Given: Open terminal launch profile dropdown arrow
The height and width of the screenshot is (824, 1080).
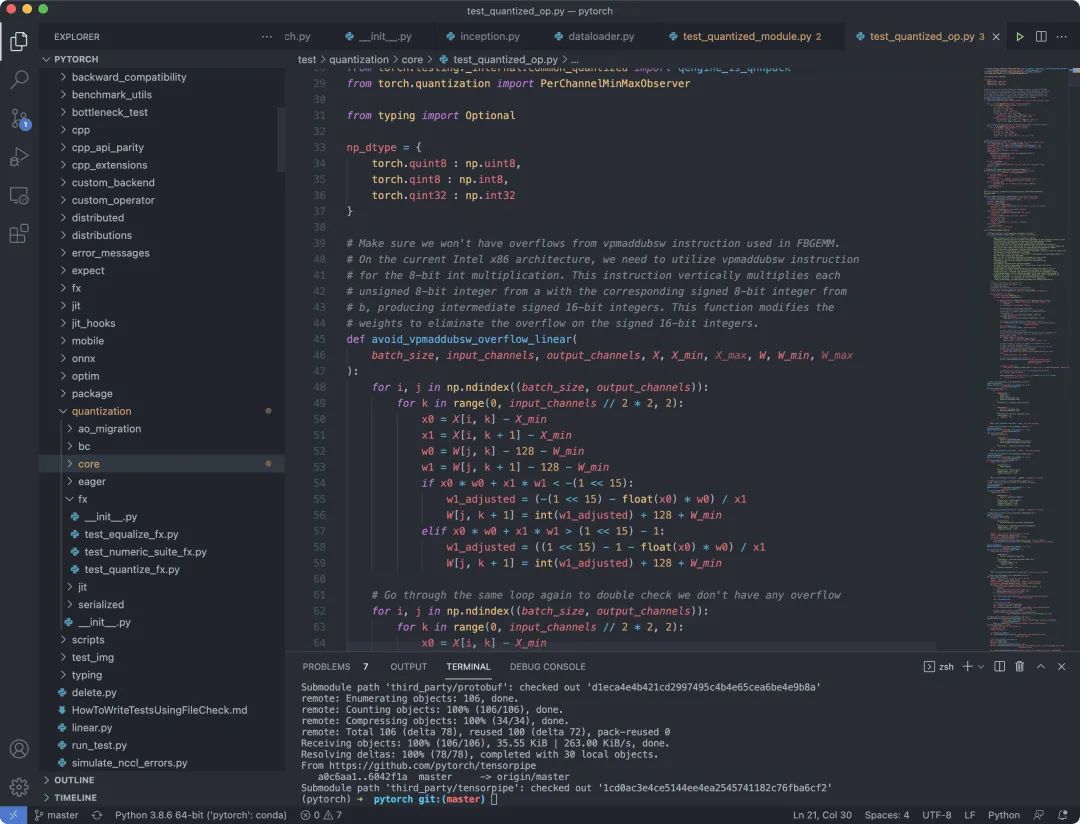Looking at the screenshot, I should (x=981, y=666).
